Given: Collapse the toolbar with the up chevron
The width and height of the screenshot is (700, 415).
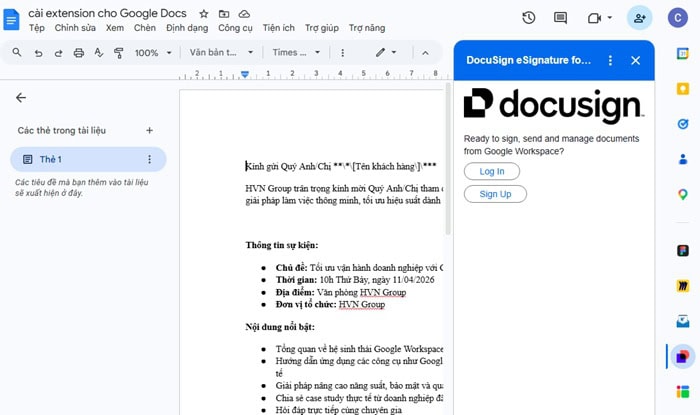Looking at the screenshot, I should pyautogui.click(x=425, y=53).
